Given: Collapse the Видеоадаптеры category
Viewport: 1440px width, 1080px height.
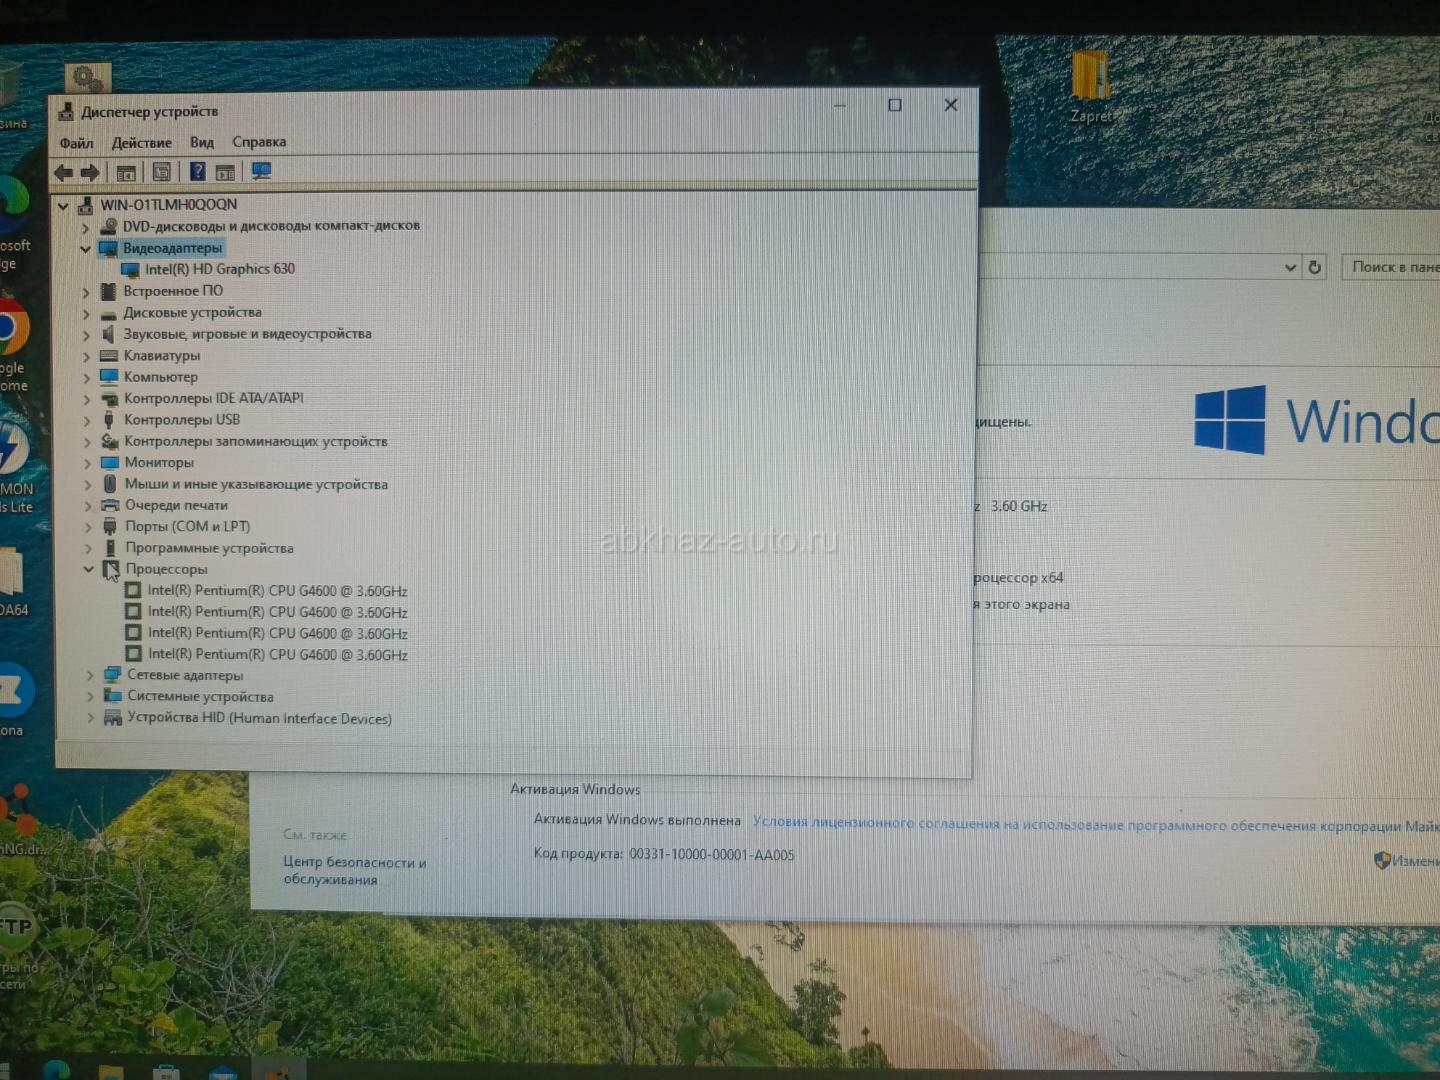Looking at the screenshot, I should [x=86, y=249].
